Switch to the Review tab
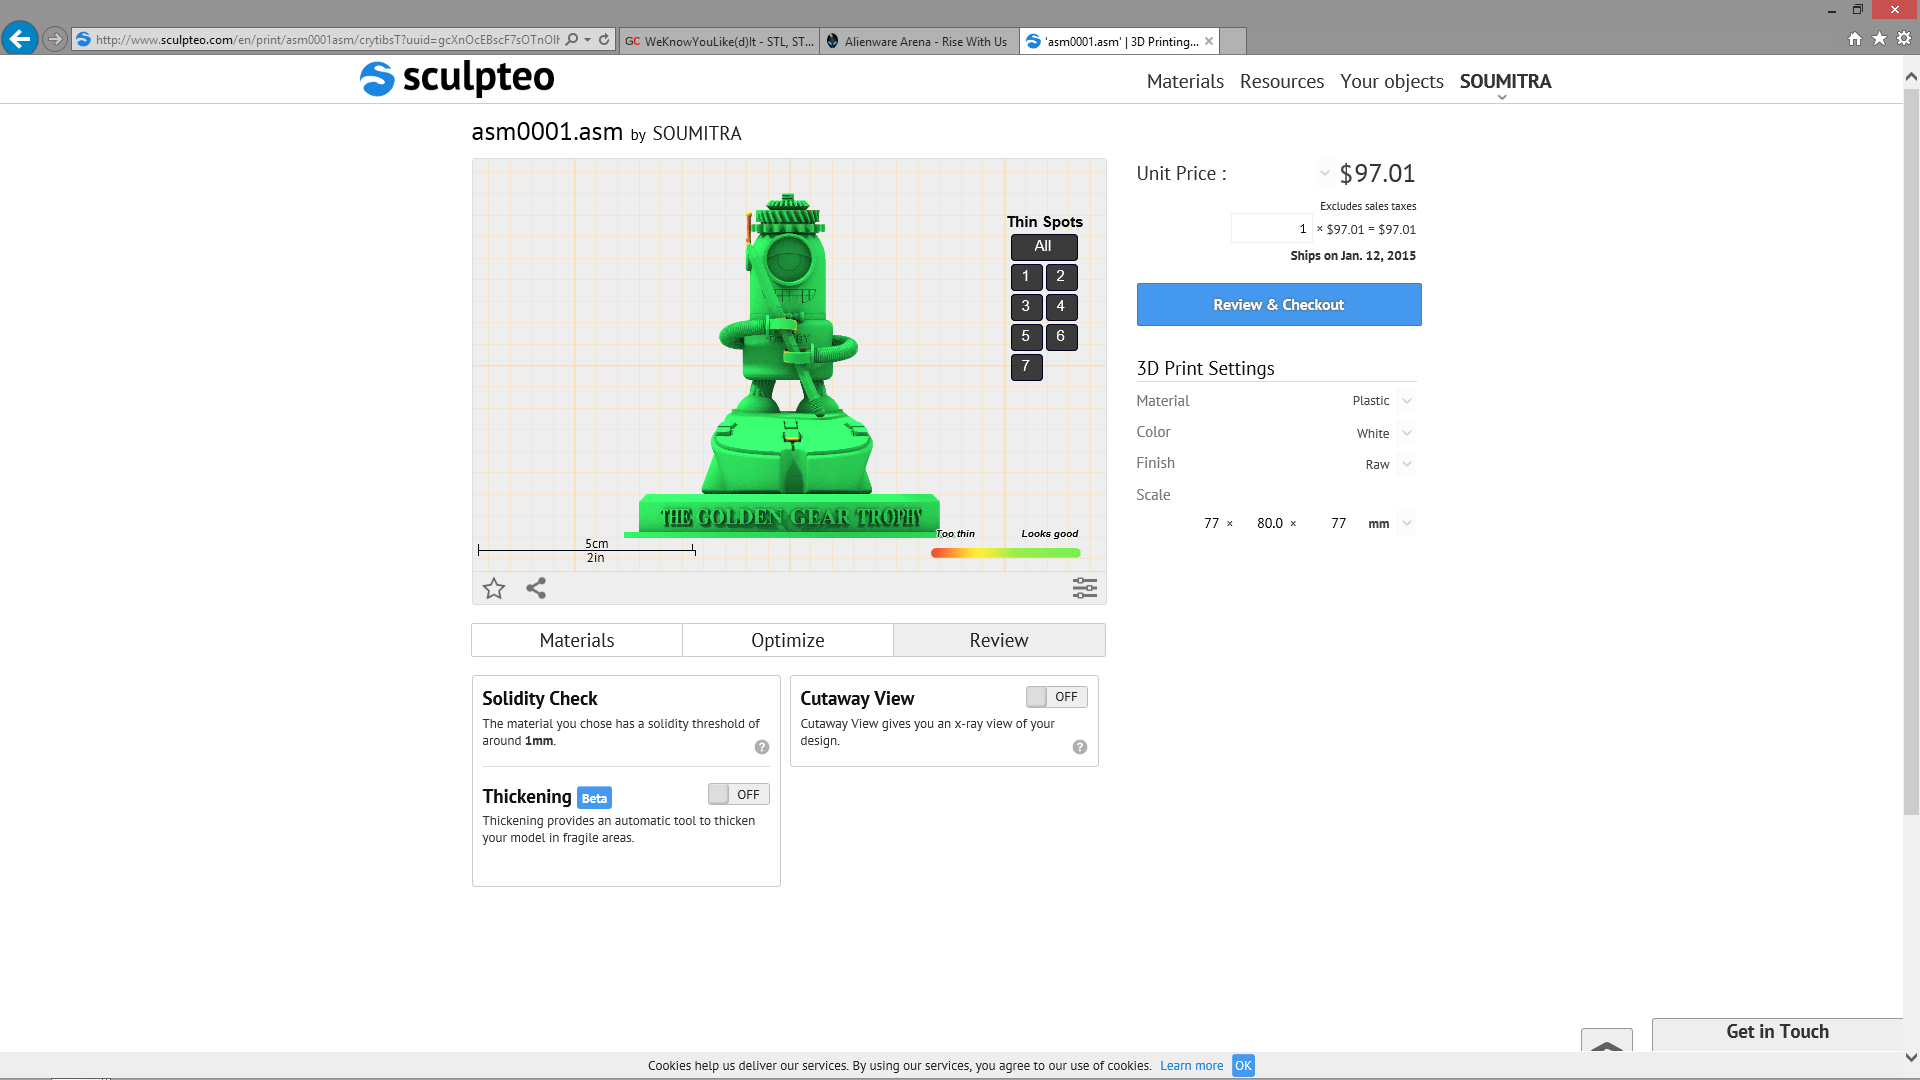The height and width of the screenshot is (1080, 1920). click(x=999, y=640)
